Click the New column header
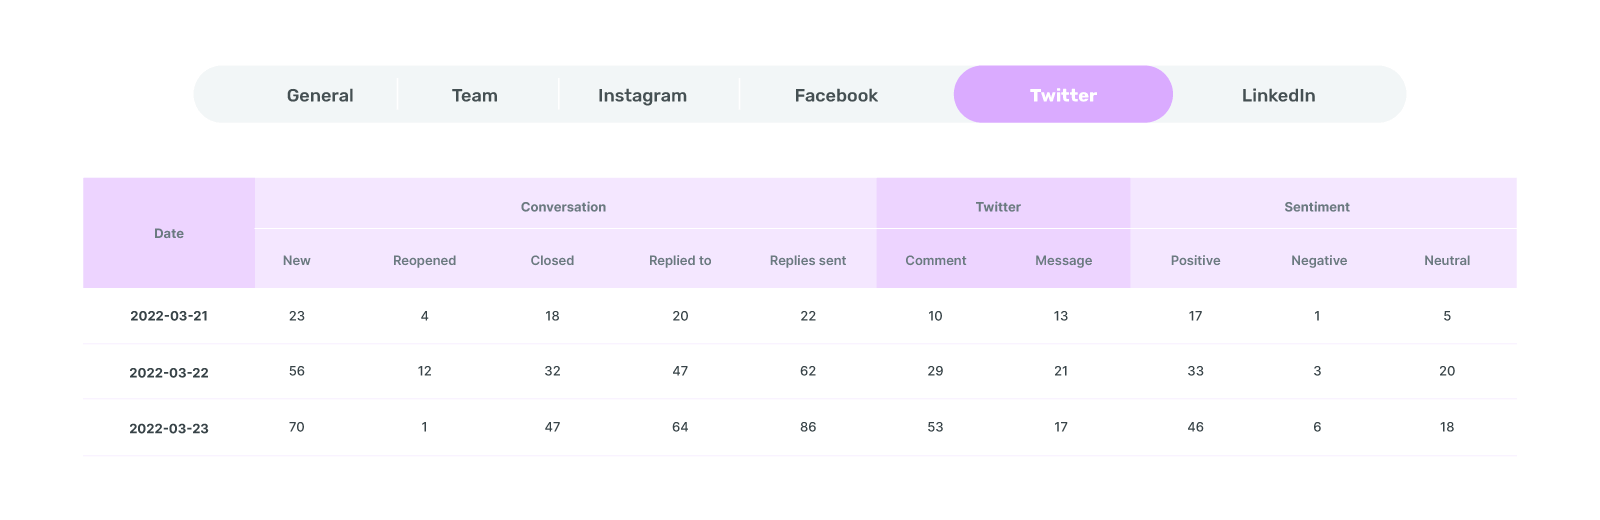 [297, 260]
